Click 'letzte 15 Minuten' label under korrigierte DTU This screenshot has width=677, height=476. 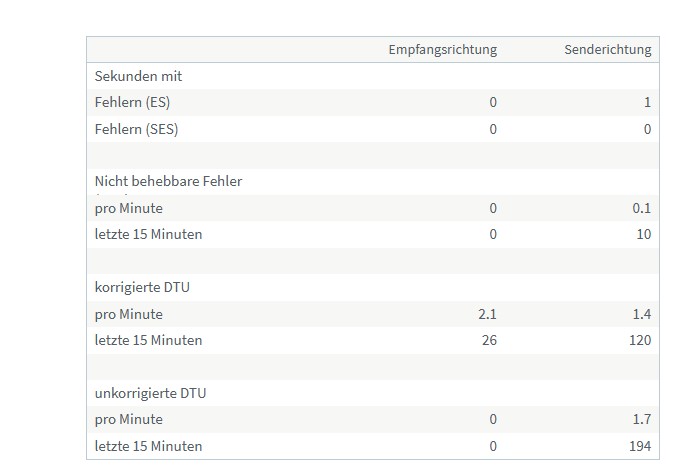click(x=148, y=340)
